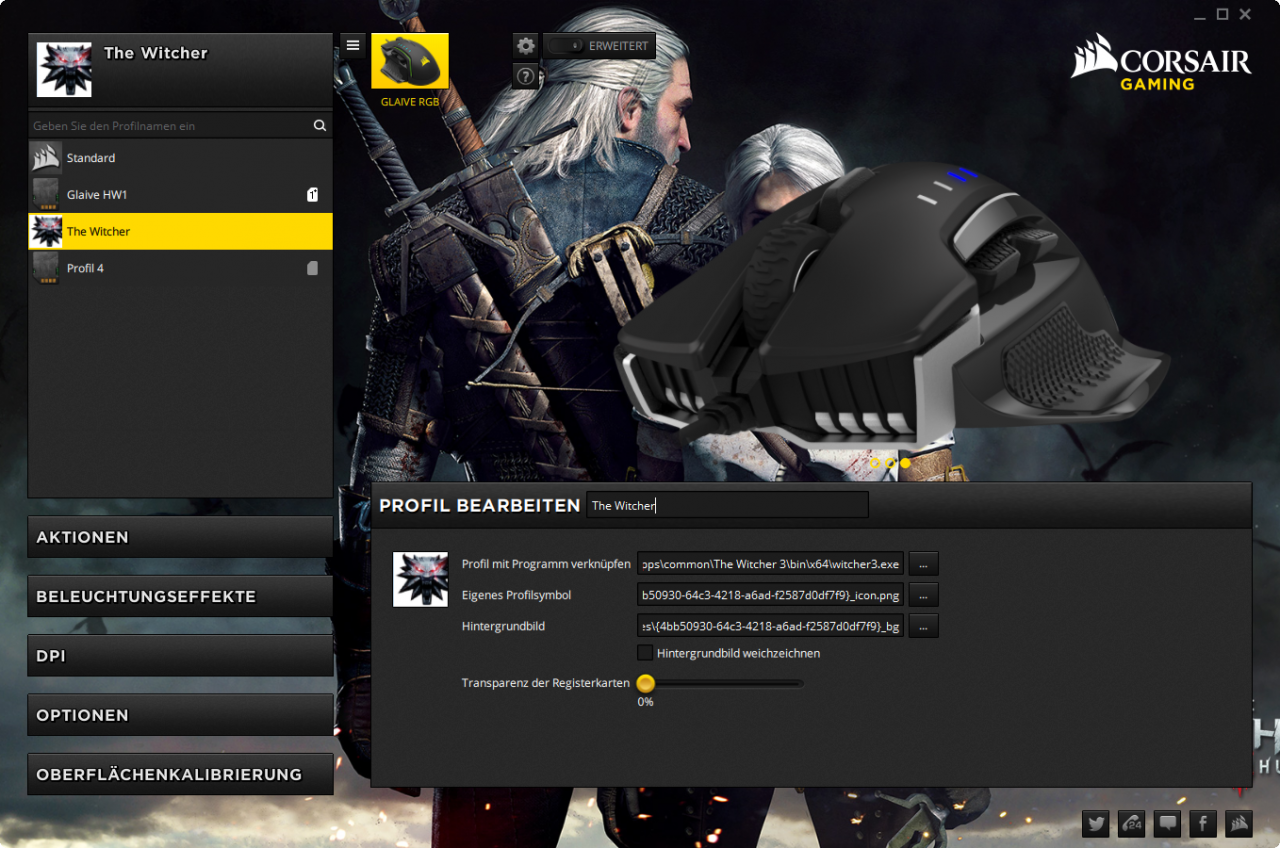1280x848 pixels.
Task: Edit the profile name field
Action: point(727,505)
